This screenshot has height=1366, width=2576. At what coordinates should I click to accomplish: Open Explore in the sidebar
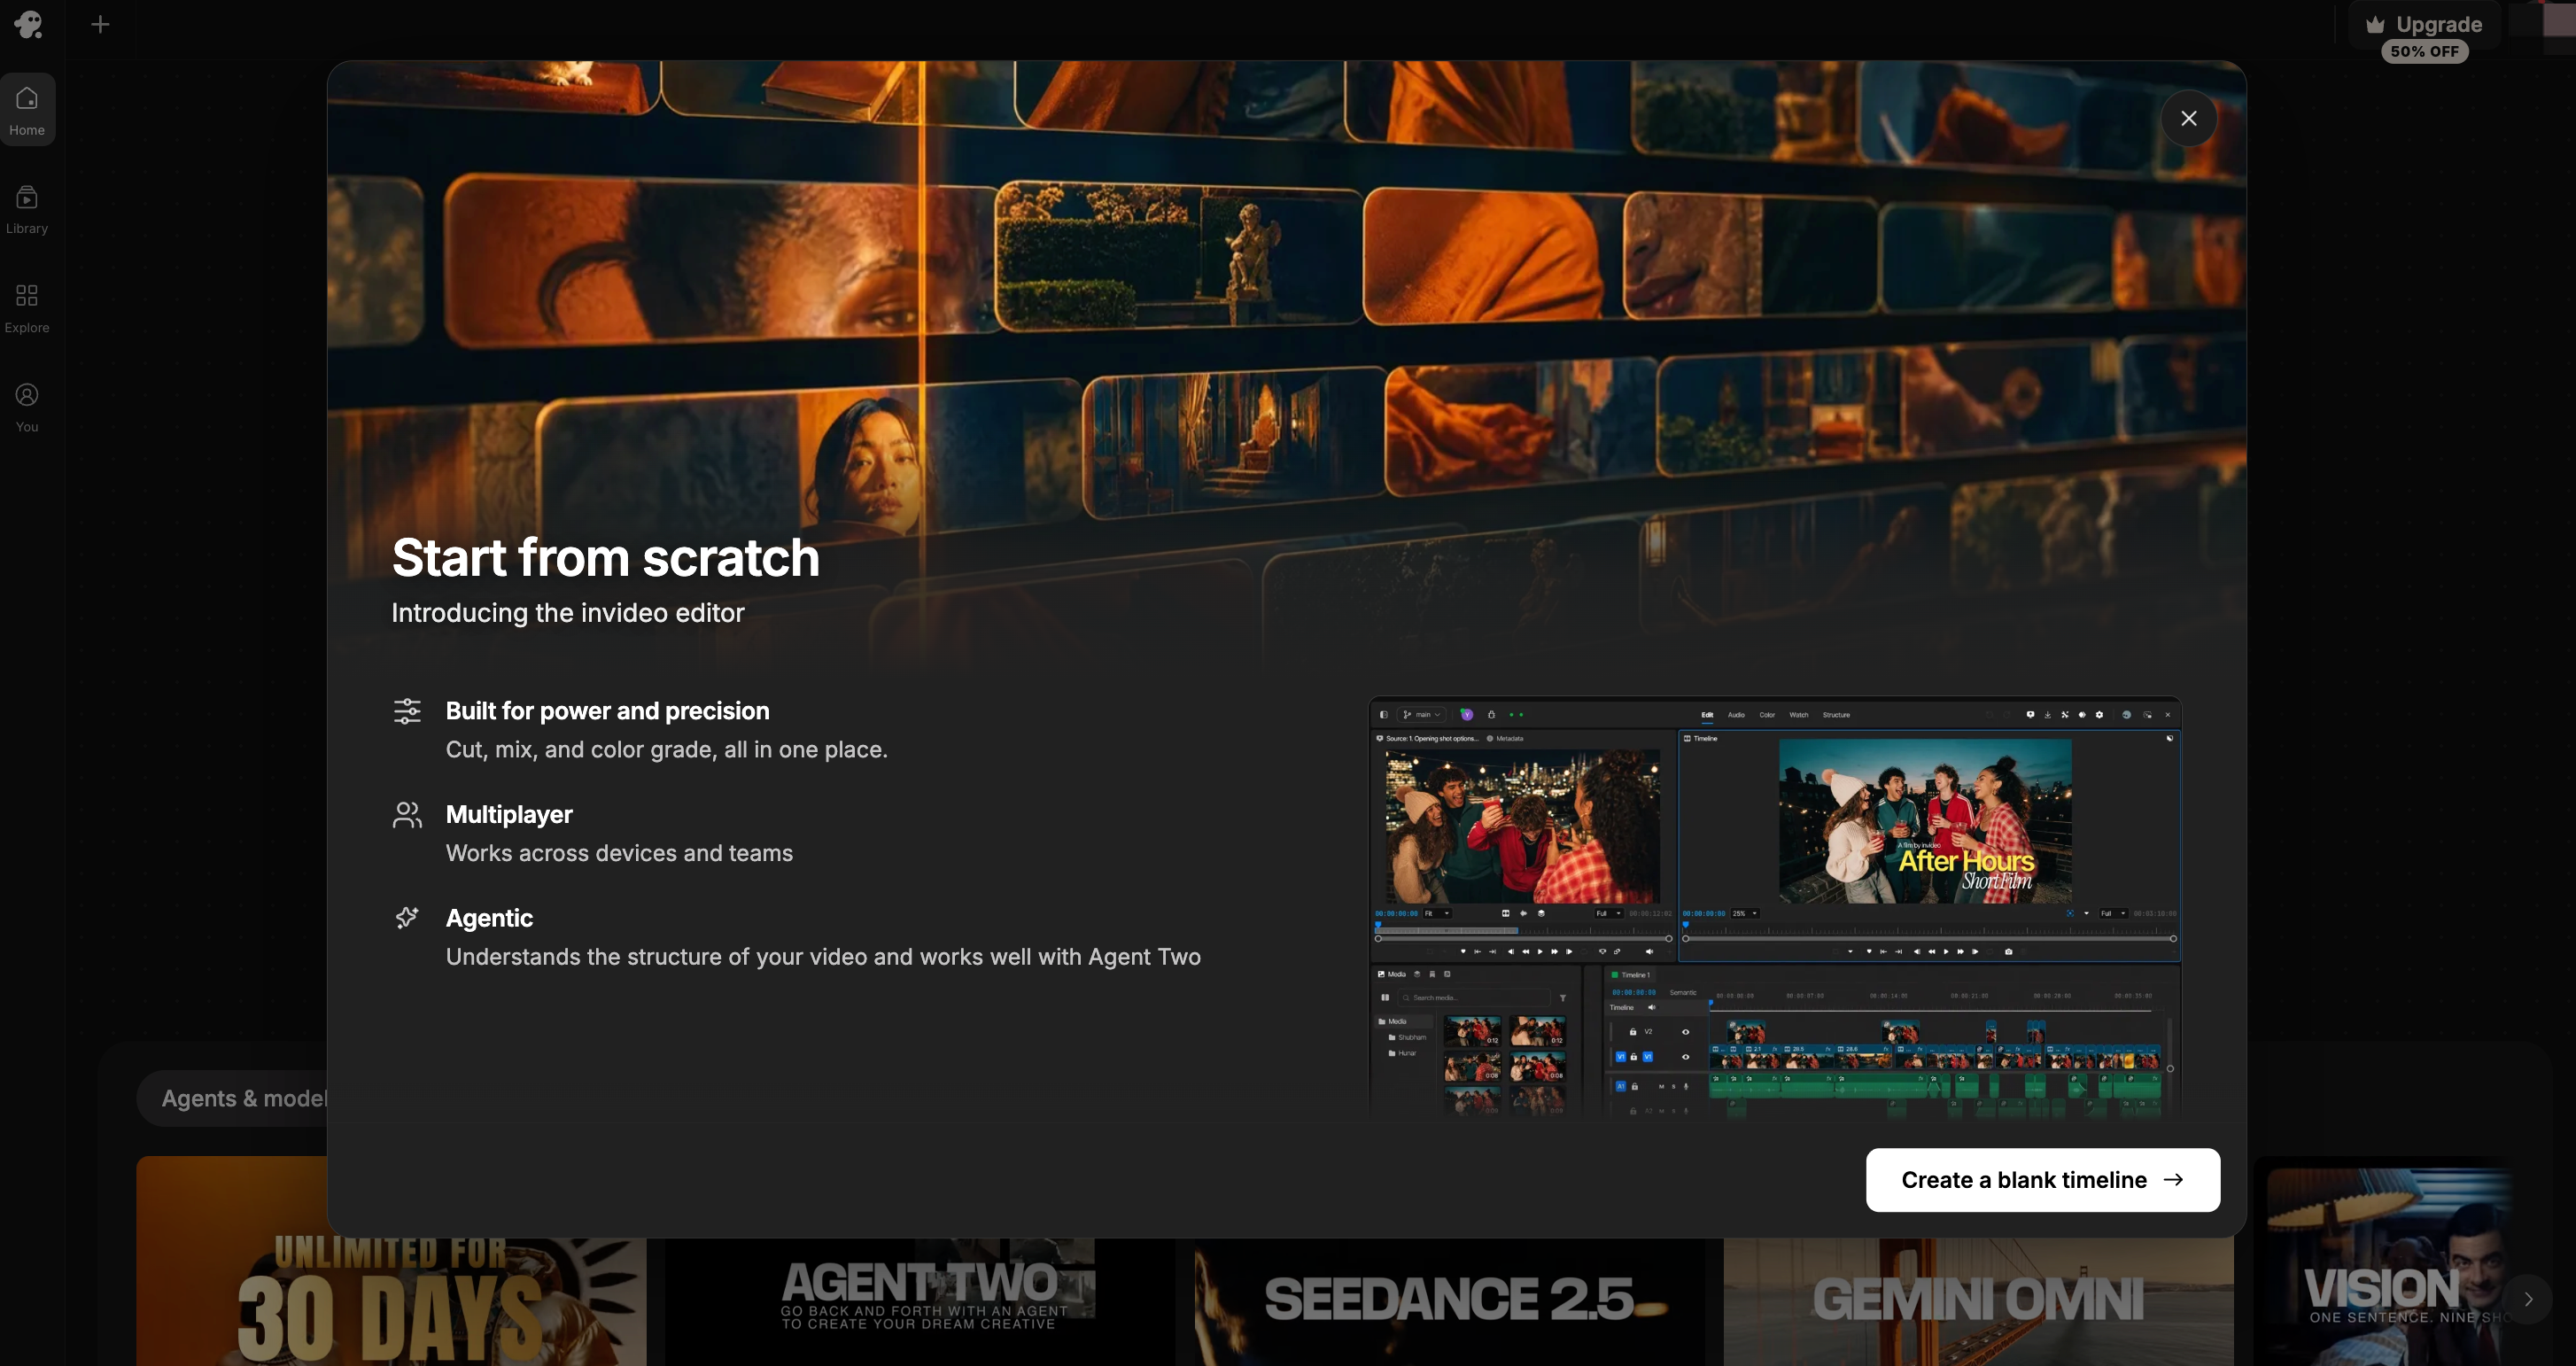(27, 308)
